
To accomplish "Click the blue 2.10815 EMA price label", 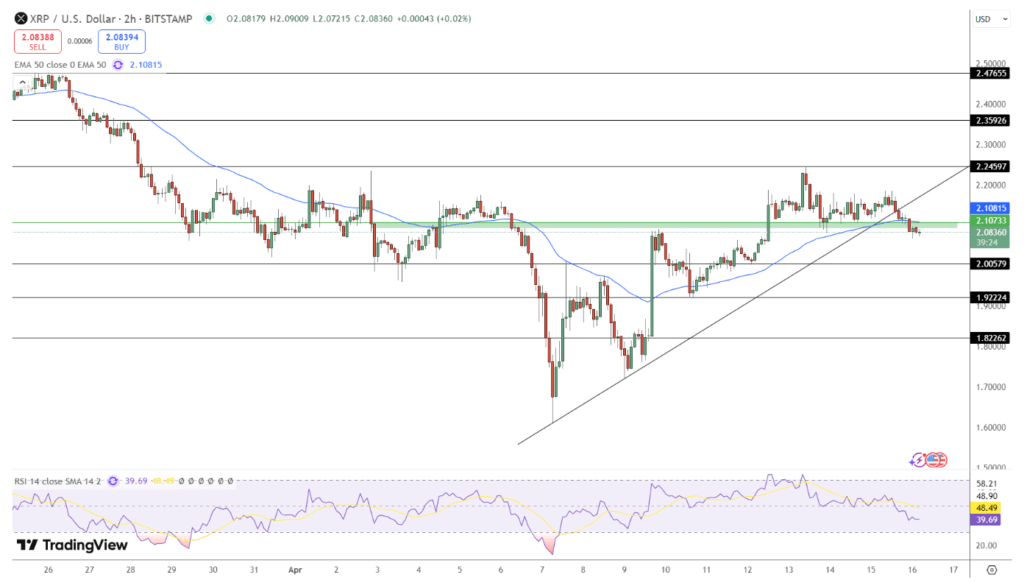I will click(x=991, y=208).
